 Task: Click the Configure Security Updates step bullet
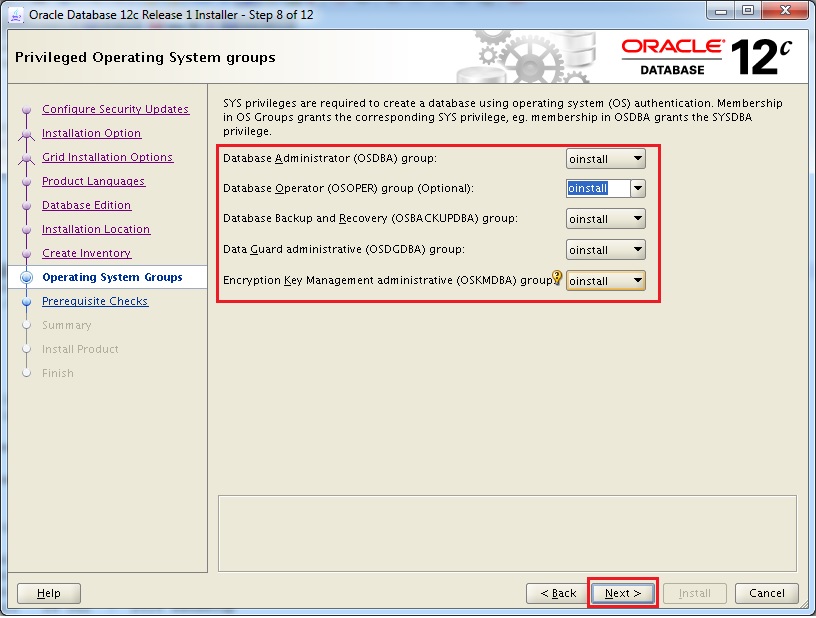point(27,110)
